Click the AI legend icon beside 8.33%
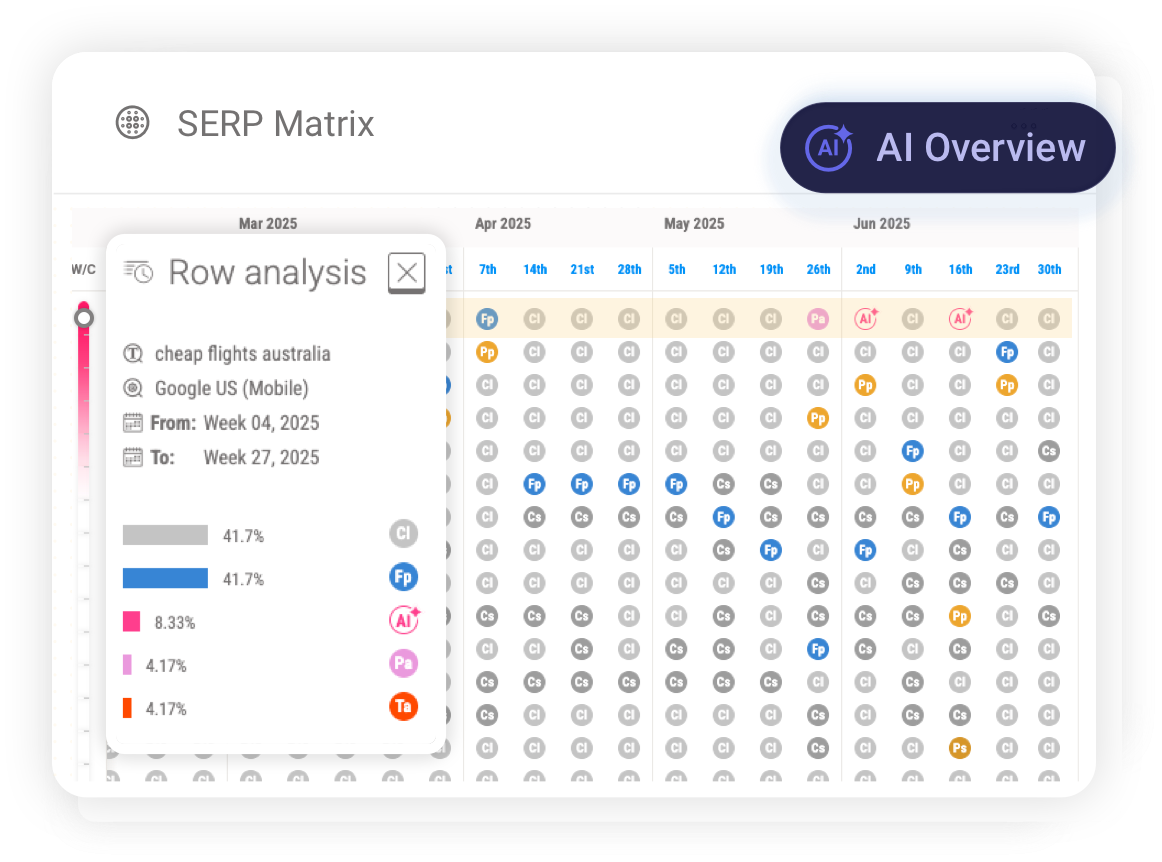Image resolution: width=1162 pixels, height=862 pixels. 404,620
